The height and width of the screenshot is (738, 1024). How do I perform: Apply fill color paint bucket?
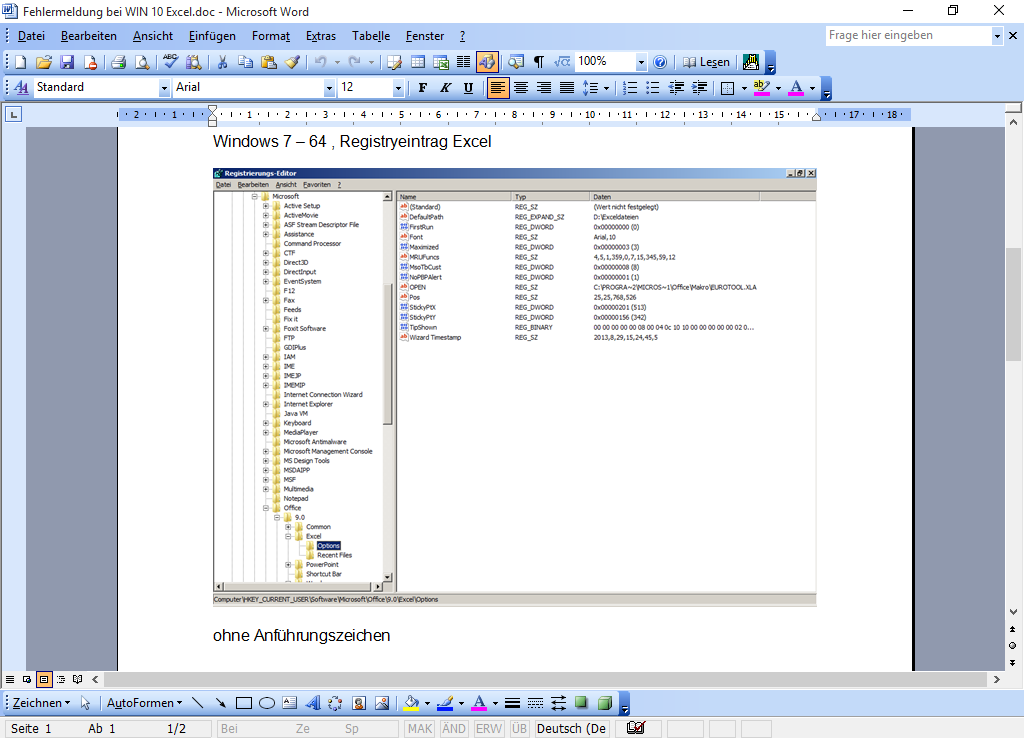[x=411, y=703]
